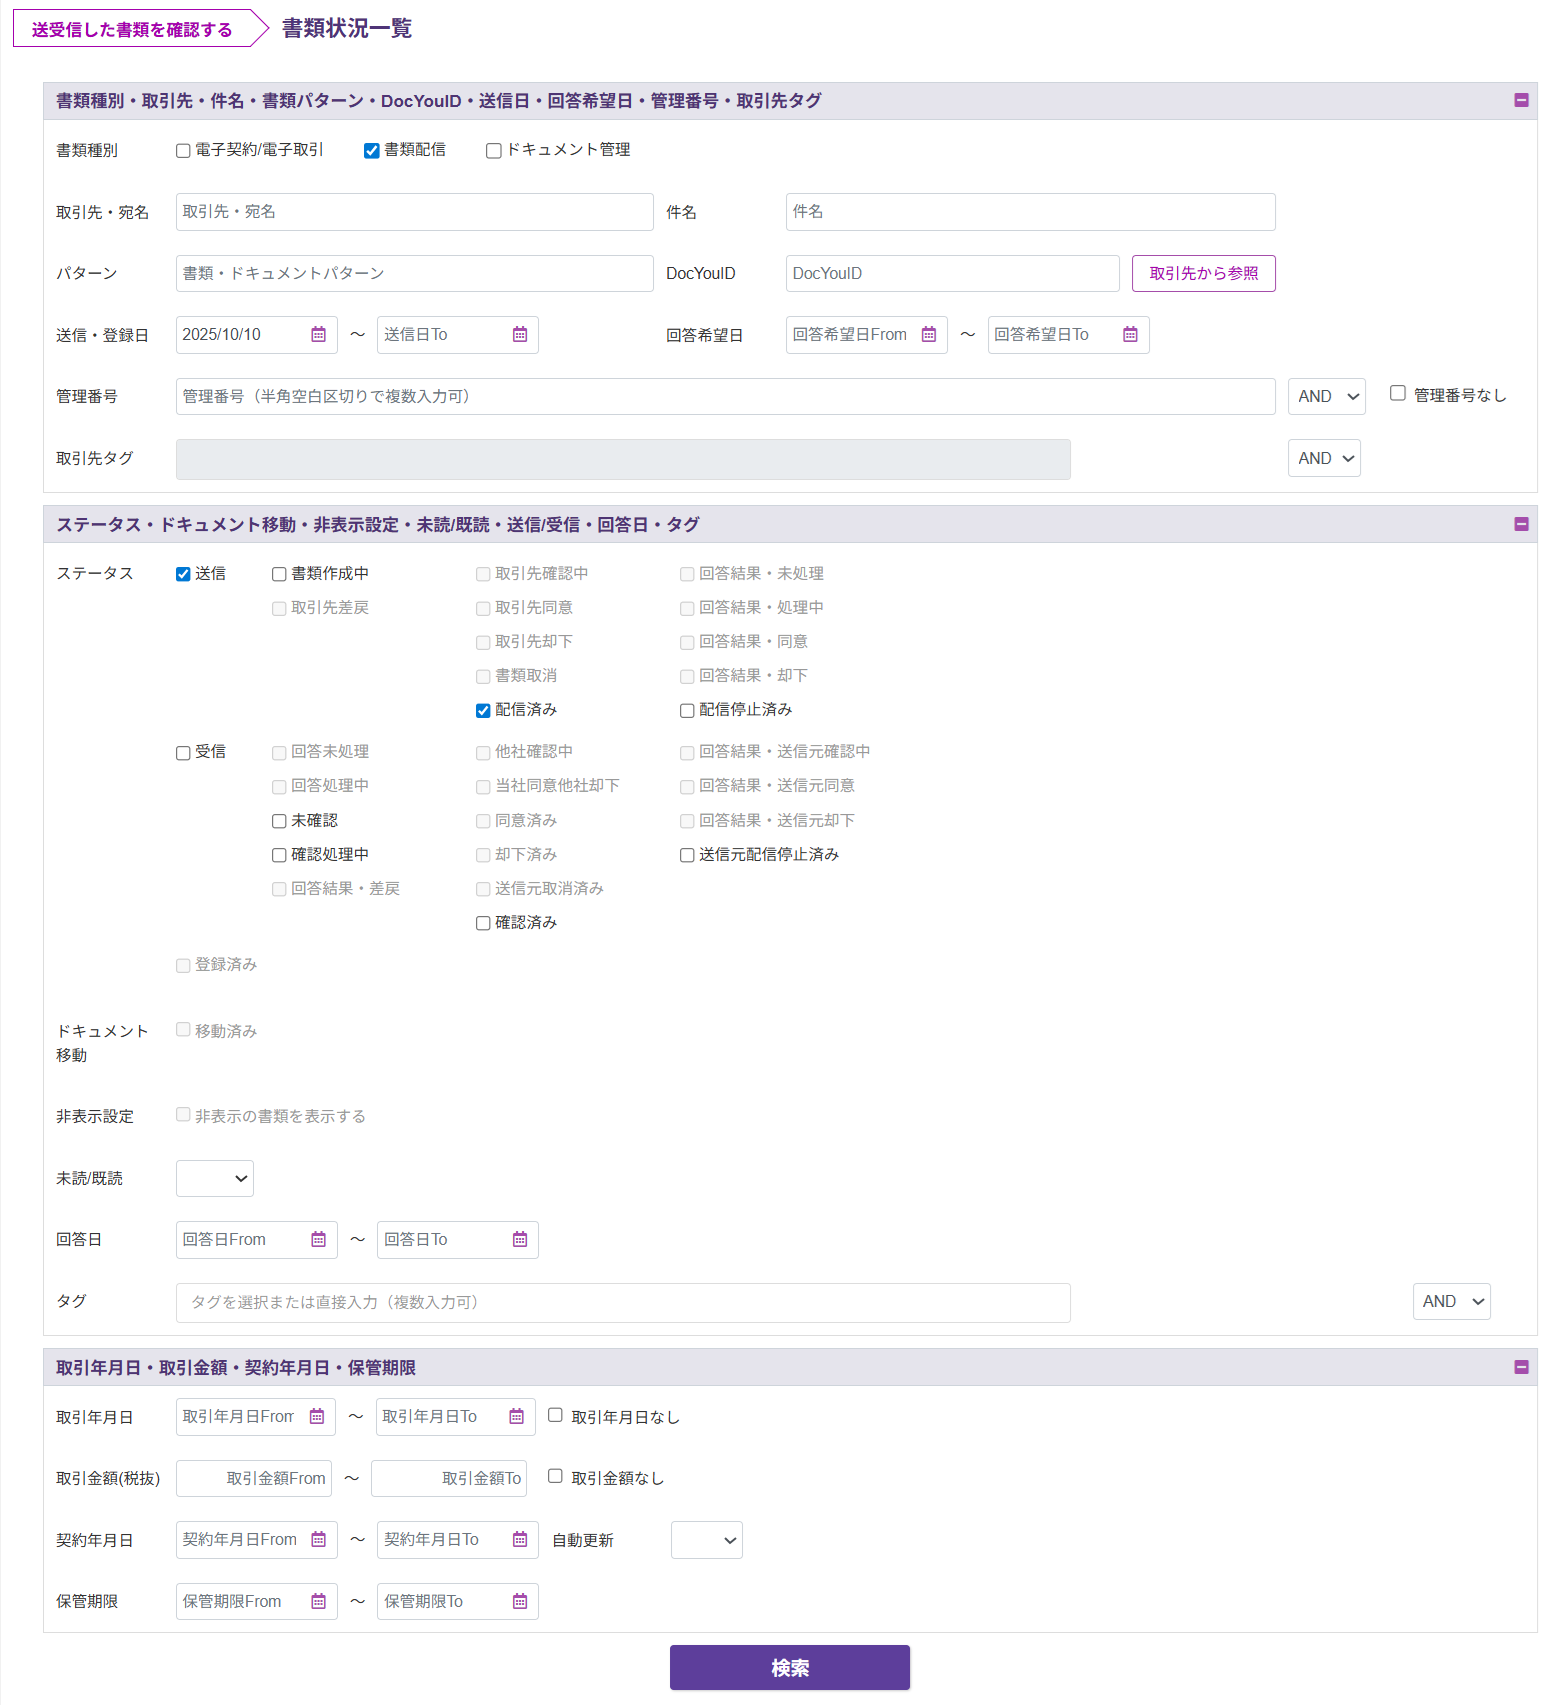
Task: Collapse the 取引年月日・取引金額 section
Action: (x=1520, y=1367)
